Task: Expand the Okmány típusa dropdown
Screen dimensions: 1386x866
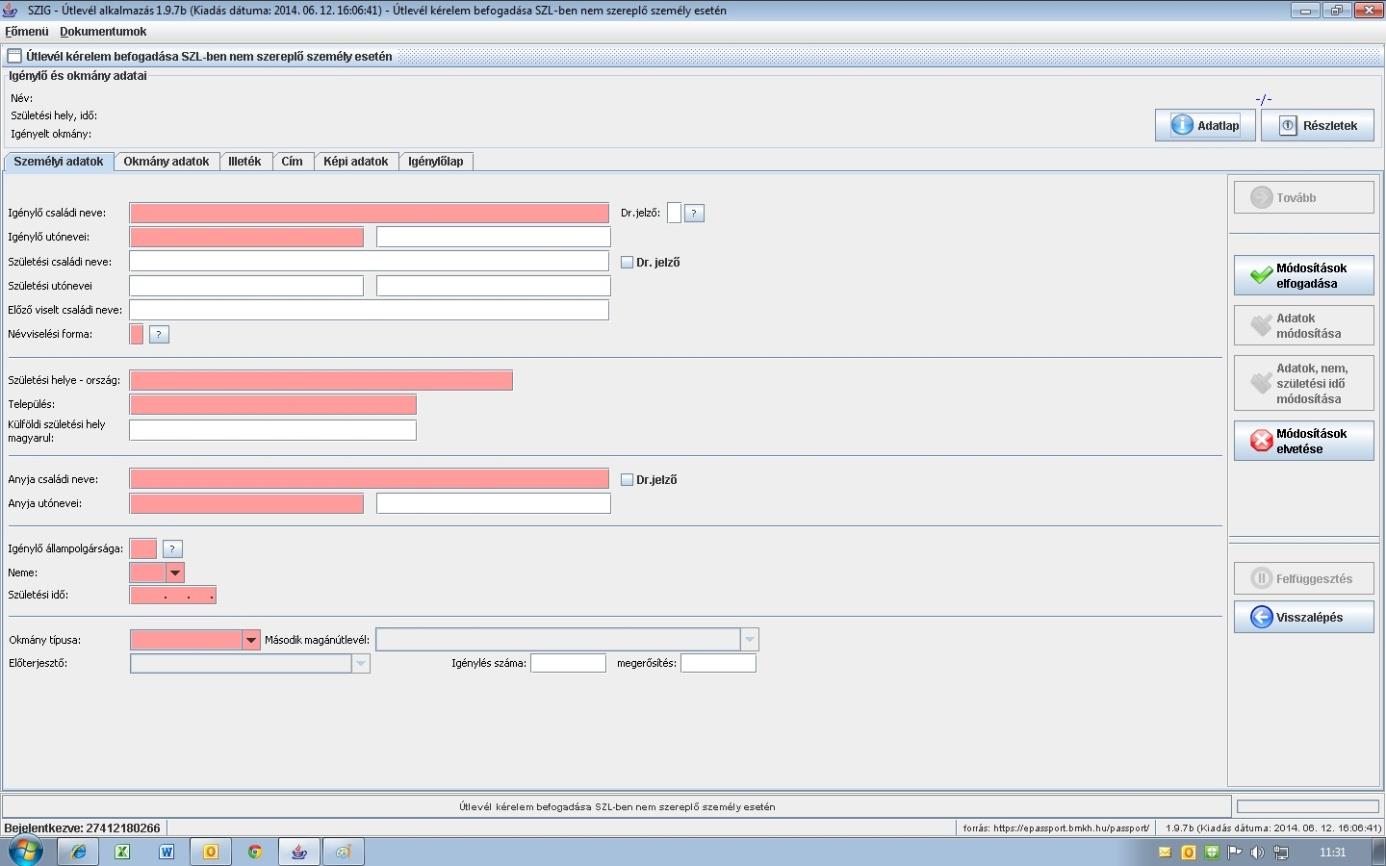Action: pyautogui.click(x=251, y=640)
